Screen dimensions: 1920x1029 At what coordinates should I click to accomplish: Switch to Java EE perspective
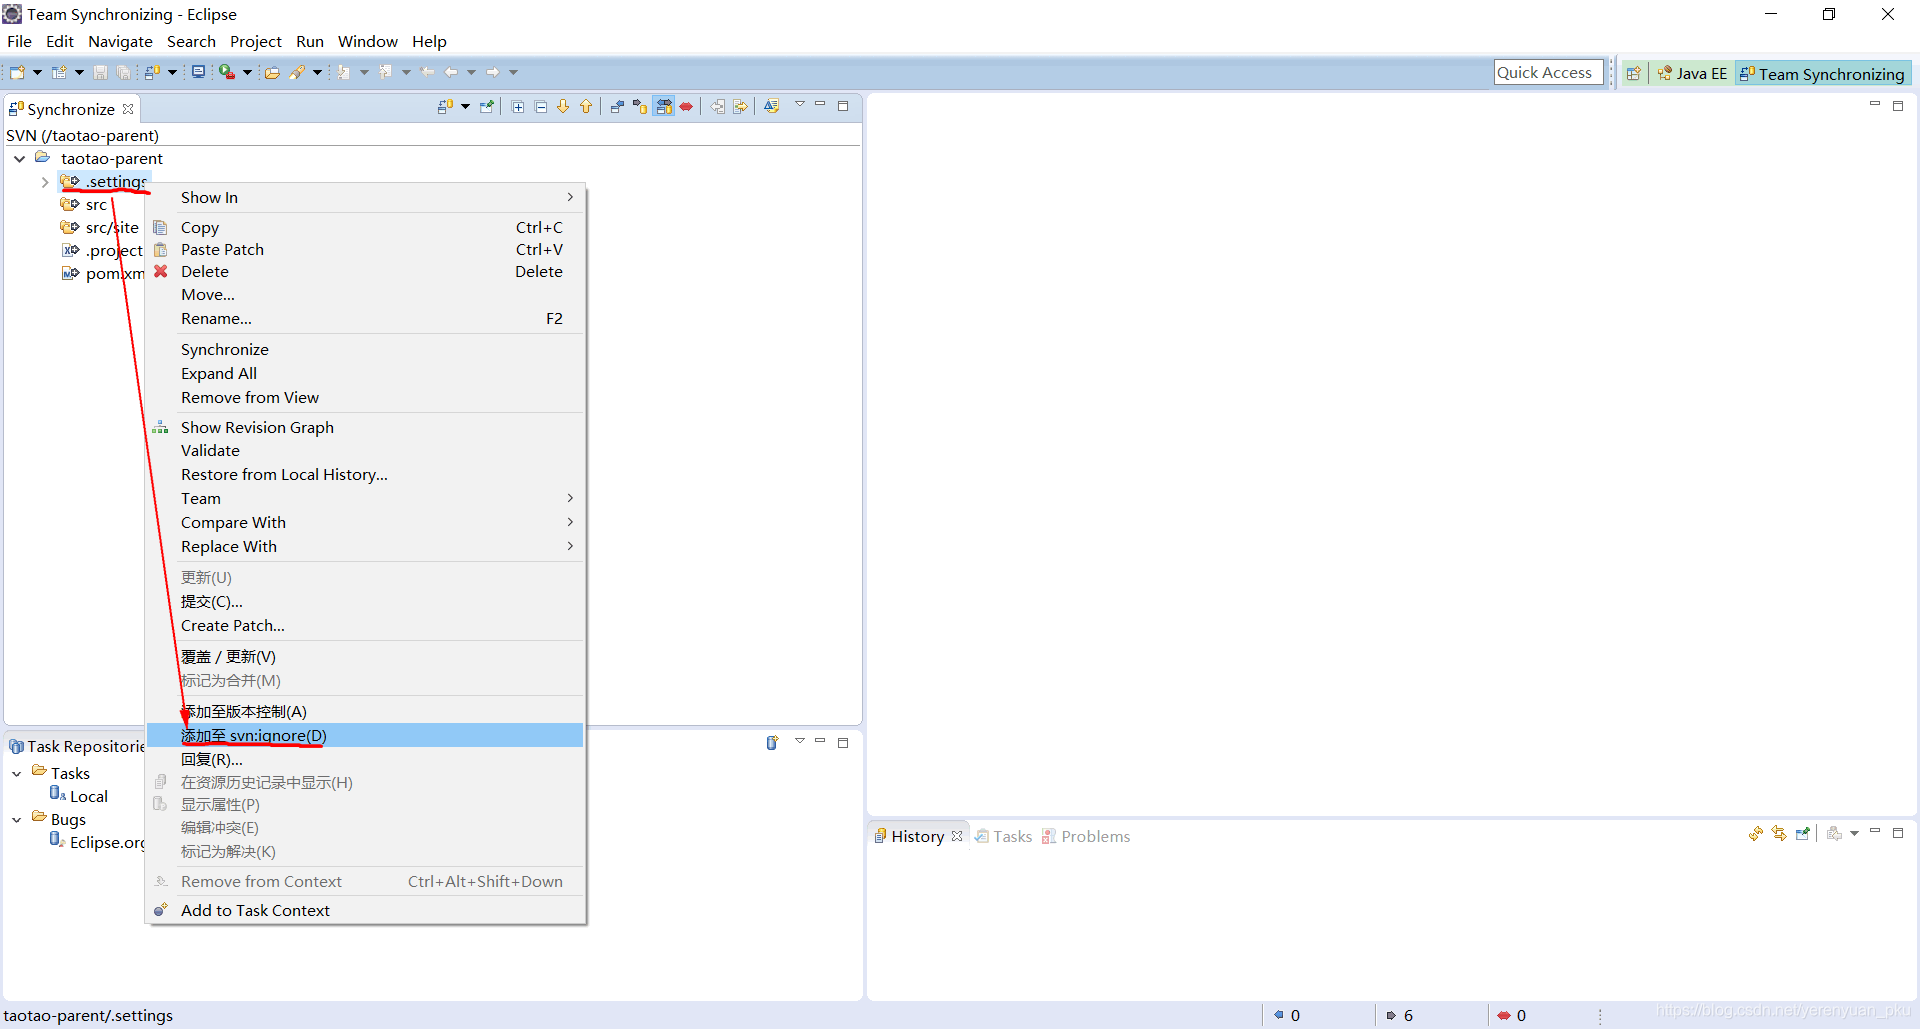point(1692,73)
